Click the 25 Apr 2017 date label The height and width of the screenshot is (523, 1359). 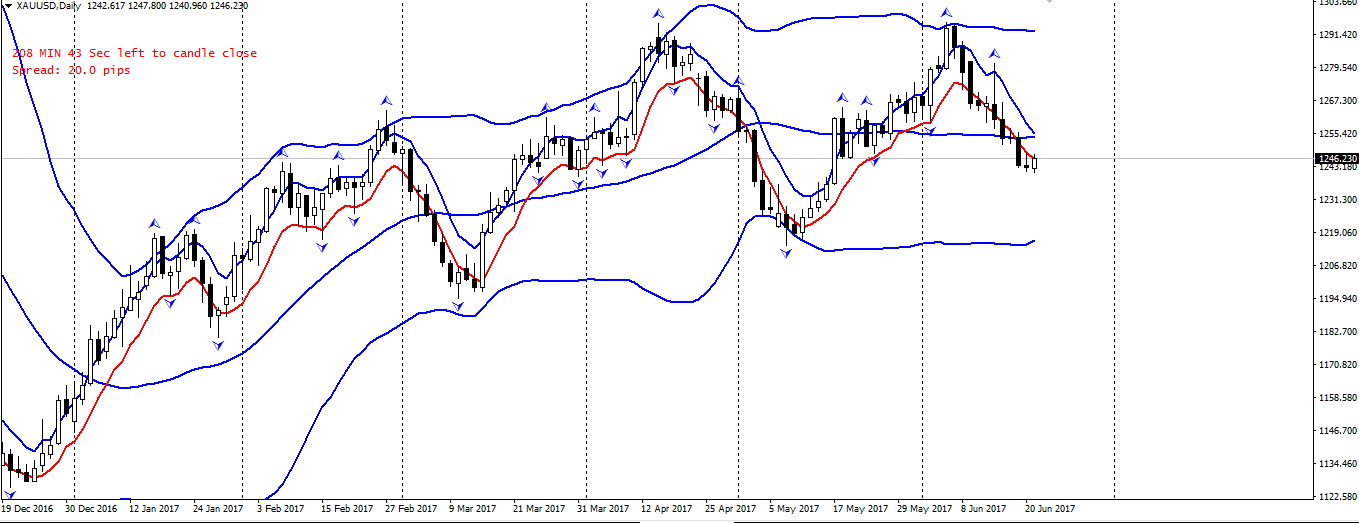(731, 508)
